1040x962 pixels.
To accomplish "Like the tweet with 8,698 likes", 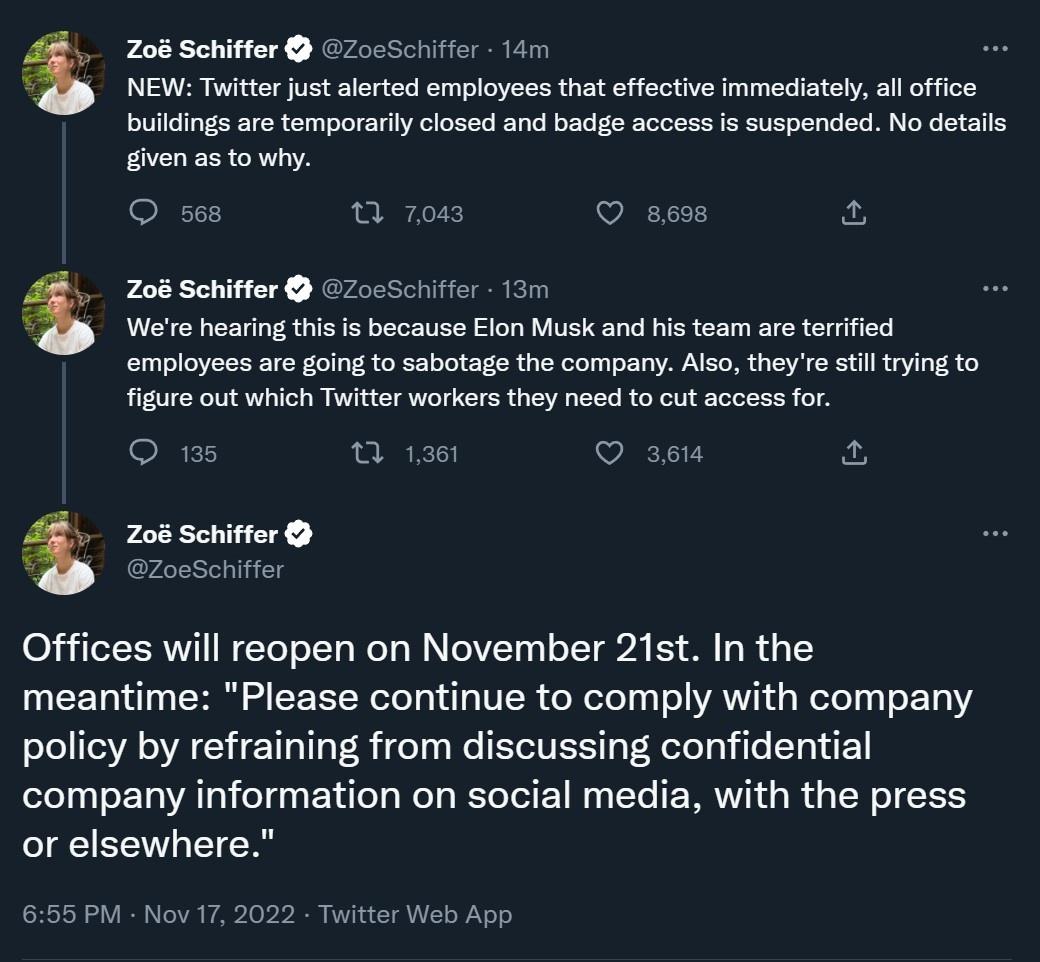I will click(609, 213).
